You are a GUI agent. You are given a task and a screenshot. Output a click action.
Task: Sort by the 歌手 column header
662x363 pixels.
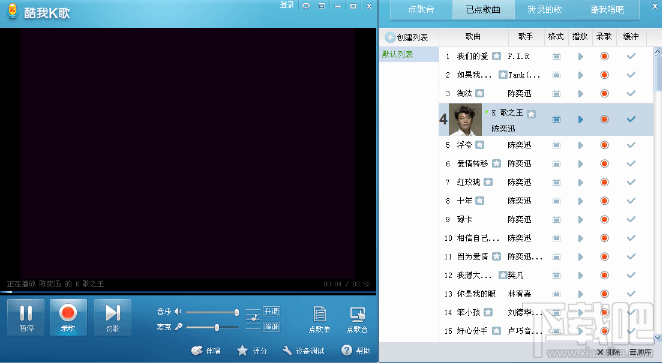click(x=525, y=37)
